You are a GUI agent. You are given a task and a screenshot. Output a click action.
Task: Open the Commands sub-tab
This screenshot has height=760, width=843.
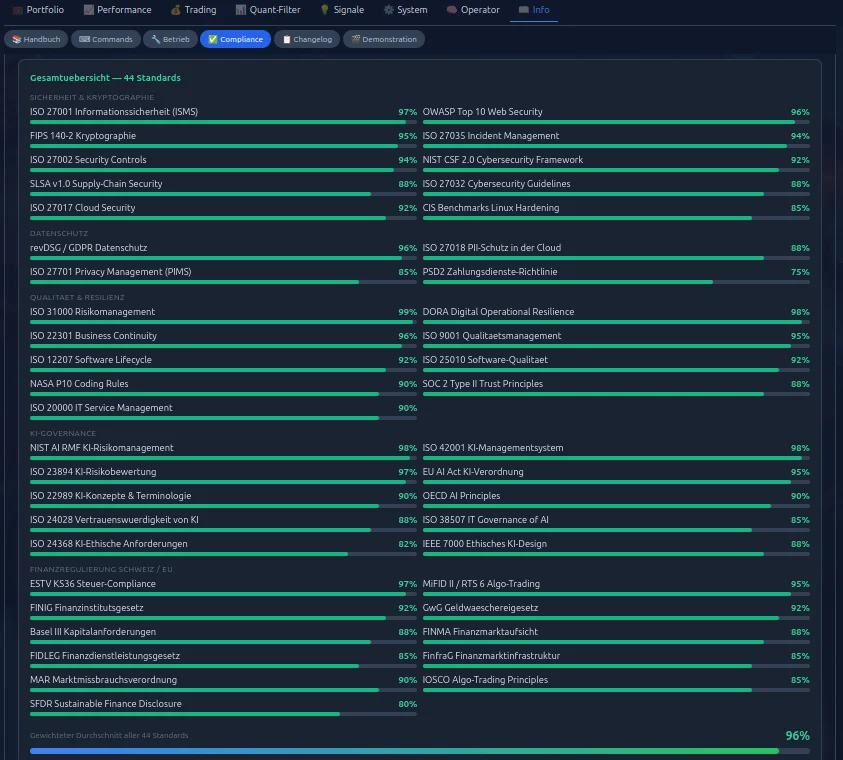click(106, 39)
